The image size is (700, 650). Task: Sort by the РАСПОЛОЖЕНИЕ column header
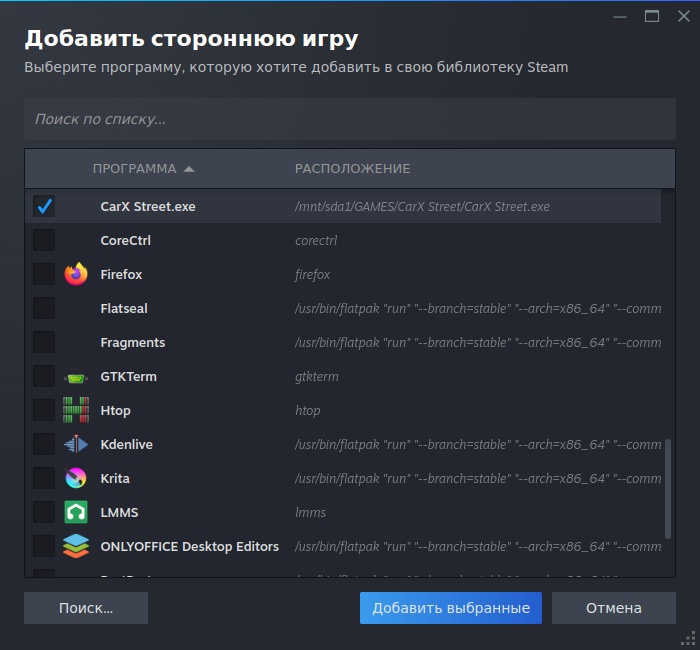point(352,169)
